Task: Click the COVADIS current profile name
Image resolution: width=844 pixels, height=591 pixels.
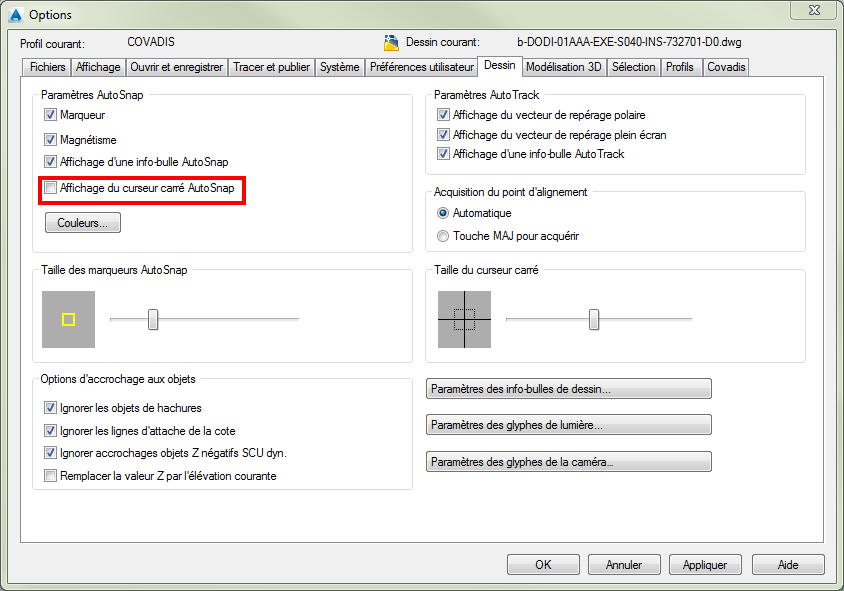Action: point(151,42)
